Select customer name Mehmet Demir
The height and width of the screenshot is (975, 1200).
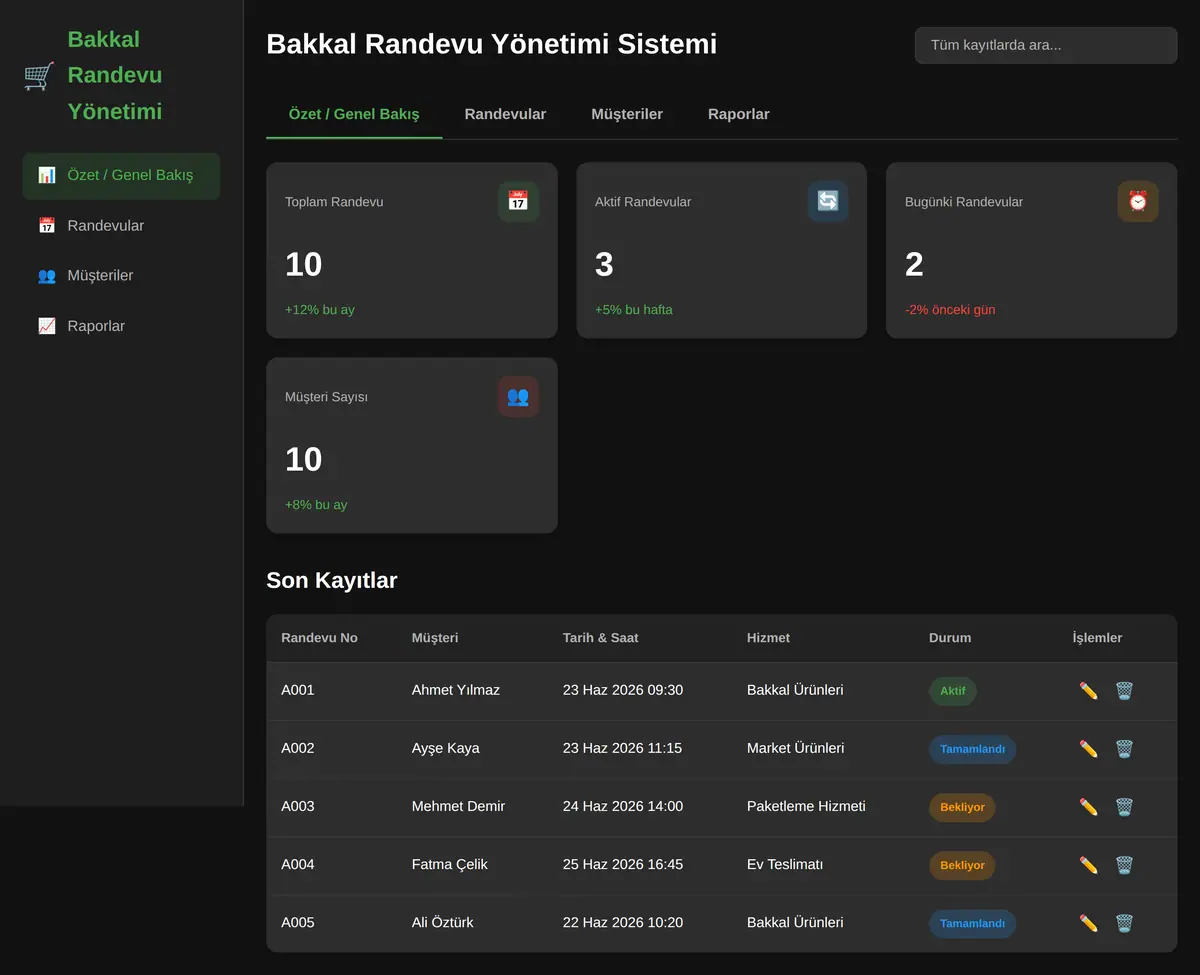(458, 806)
